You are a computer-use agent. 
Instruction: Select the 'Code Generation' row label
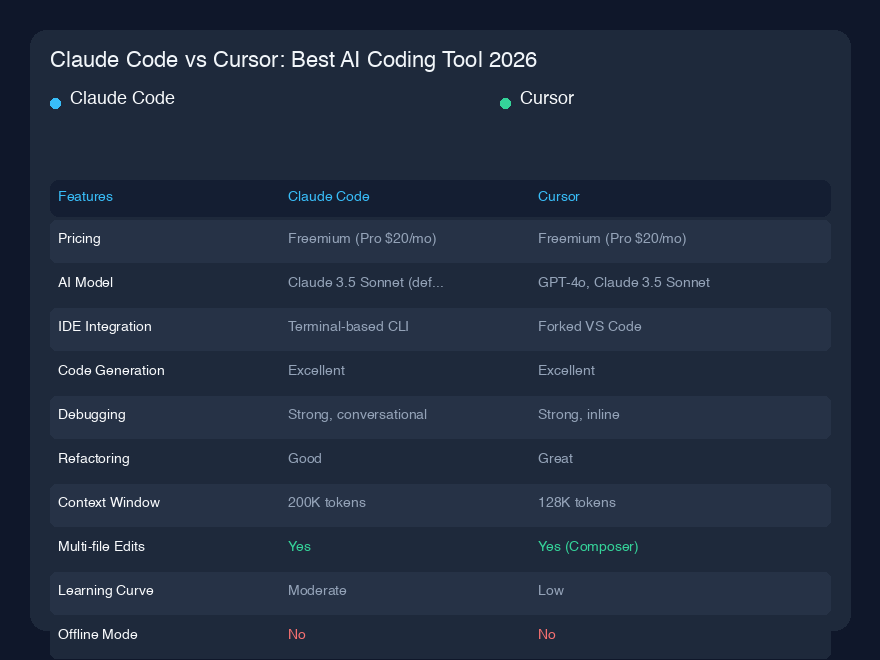tap(111, 370)
